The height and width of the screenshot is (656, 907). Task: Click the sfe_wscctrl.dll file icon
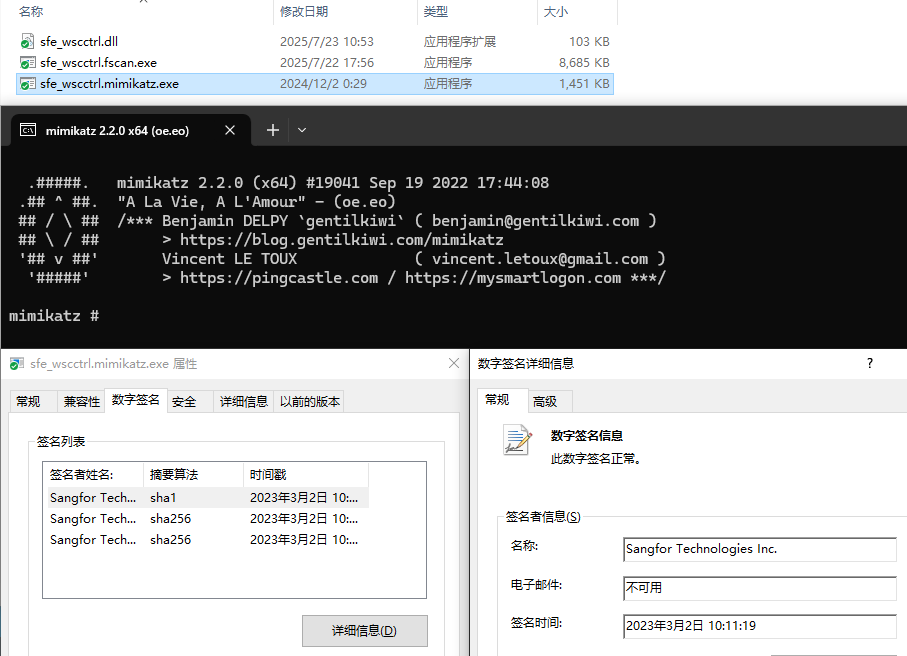click(x=28, y=42)
